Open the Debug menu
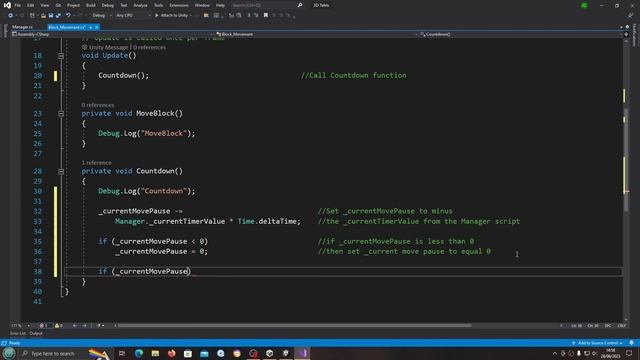The image size is (640, 360). pos(108,5)
